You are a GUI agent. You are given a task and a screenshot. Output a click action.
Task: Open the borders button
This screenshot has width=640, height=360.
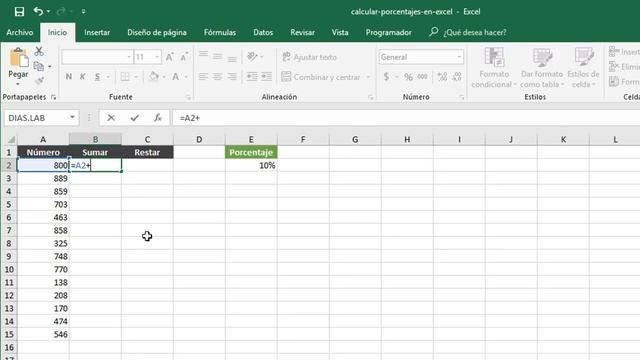(125, 77)
